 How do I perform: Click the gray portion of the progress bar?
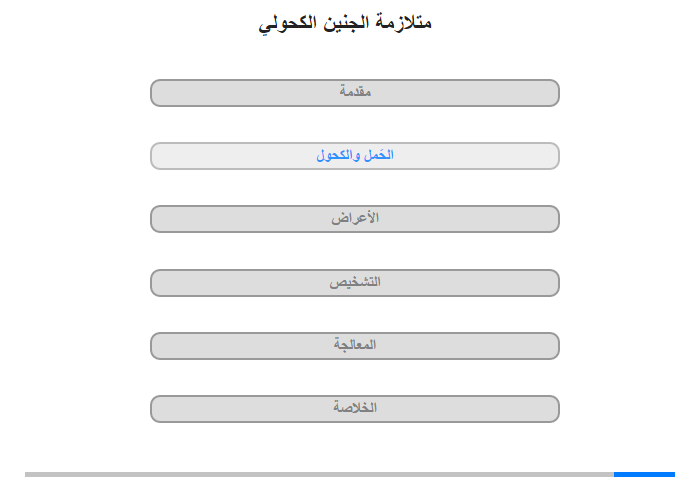click(x=319, y=474)
